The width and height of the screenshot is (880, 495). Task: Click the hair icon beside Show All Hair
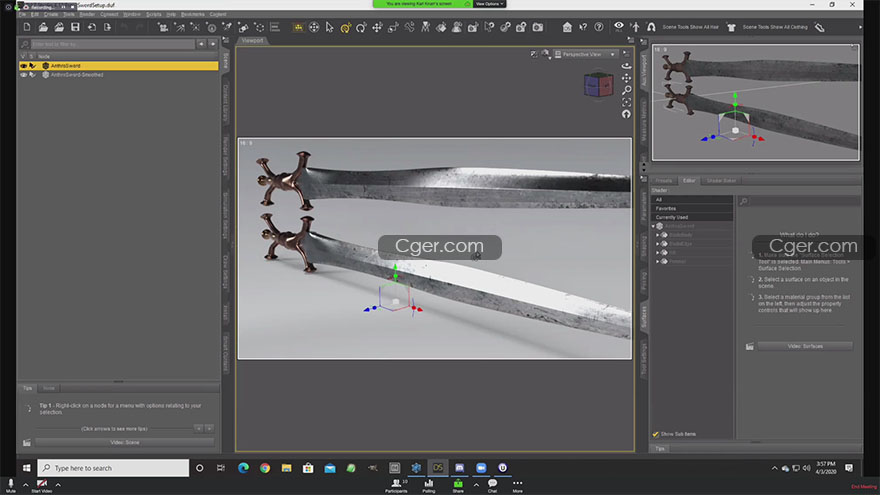651,27
